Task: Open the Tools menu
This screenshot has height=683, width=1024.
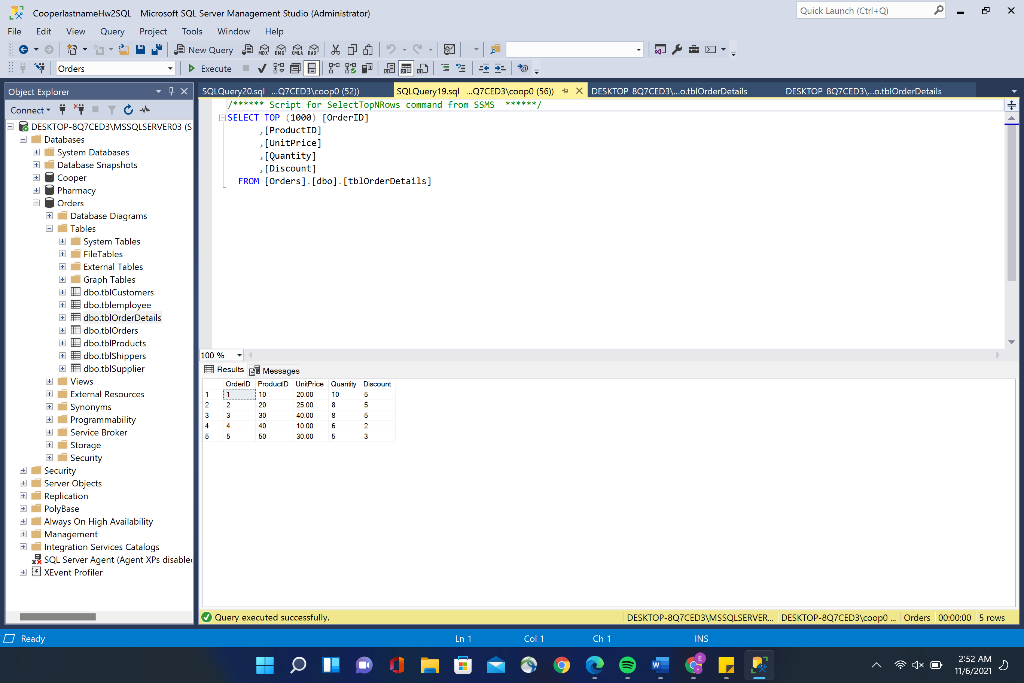Action: [192, 31]
